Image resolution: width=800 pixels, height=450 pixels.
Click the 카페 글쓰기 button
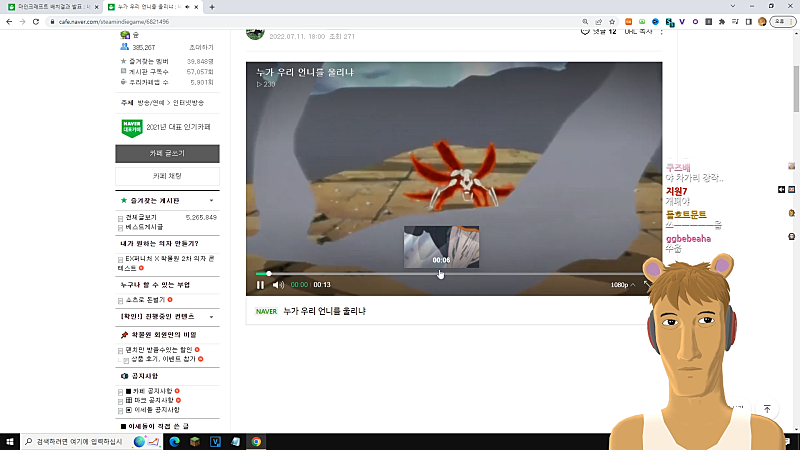click(167, 154)
